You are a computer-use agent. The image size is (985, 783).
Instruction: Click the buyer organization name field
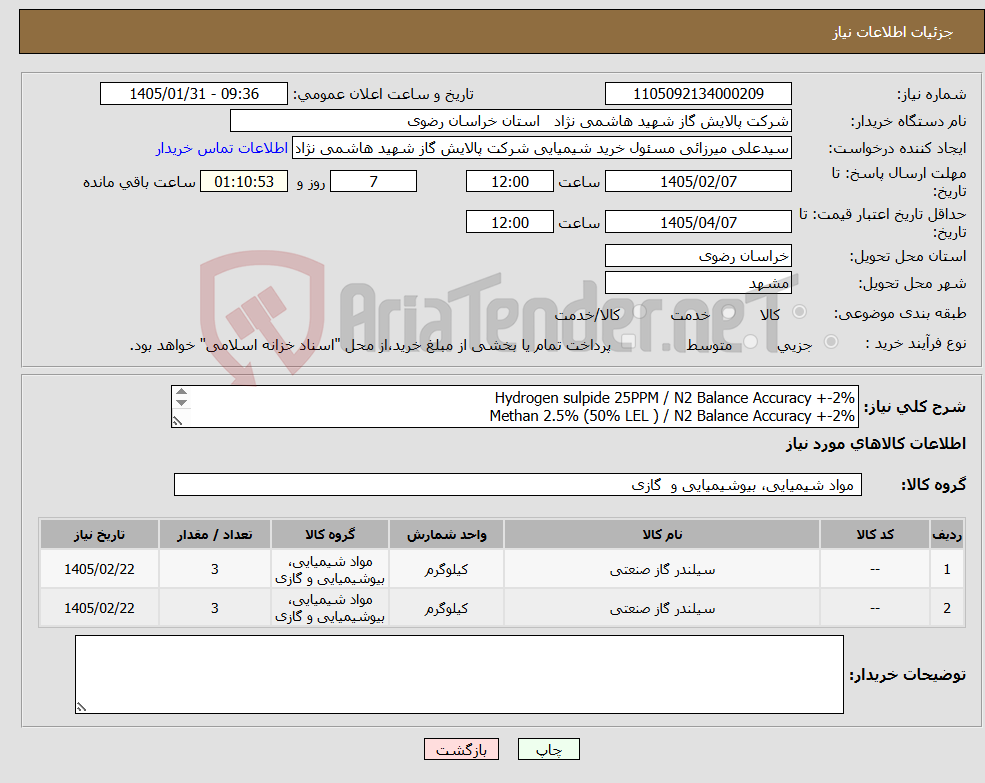tap(511, 121)
